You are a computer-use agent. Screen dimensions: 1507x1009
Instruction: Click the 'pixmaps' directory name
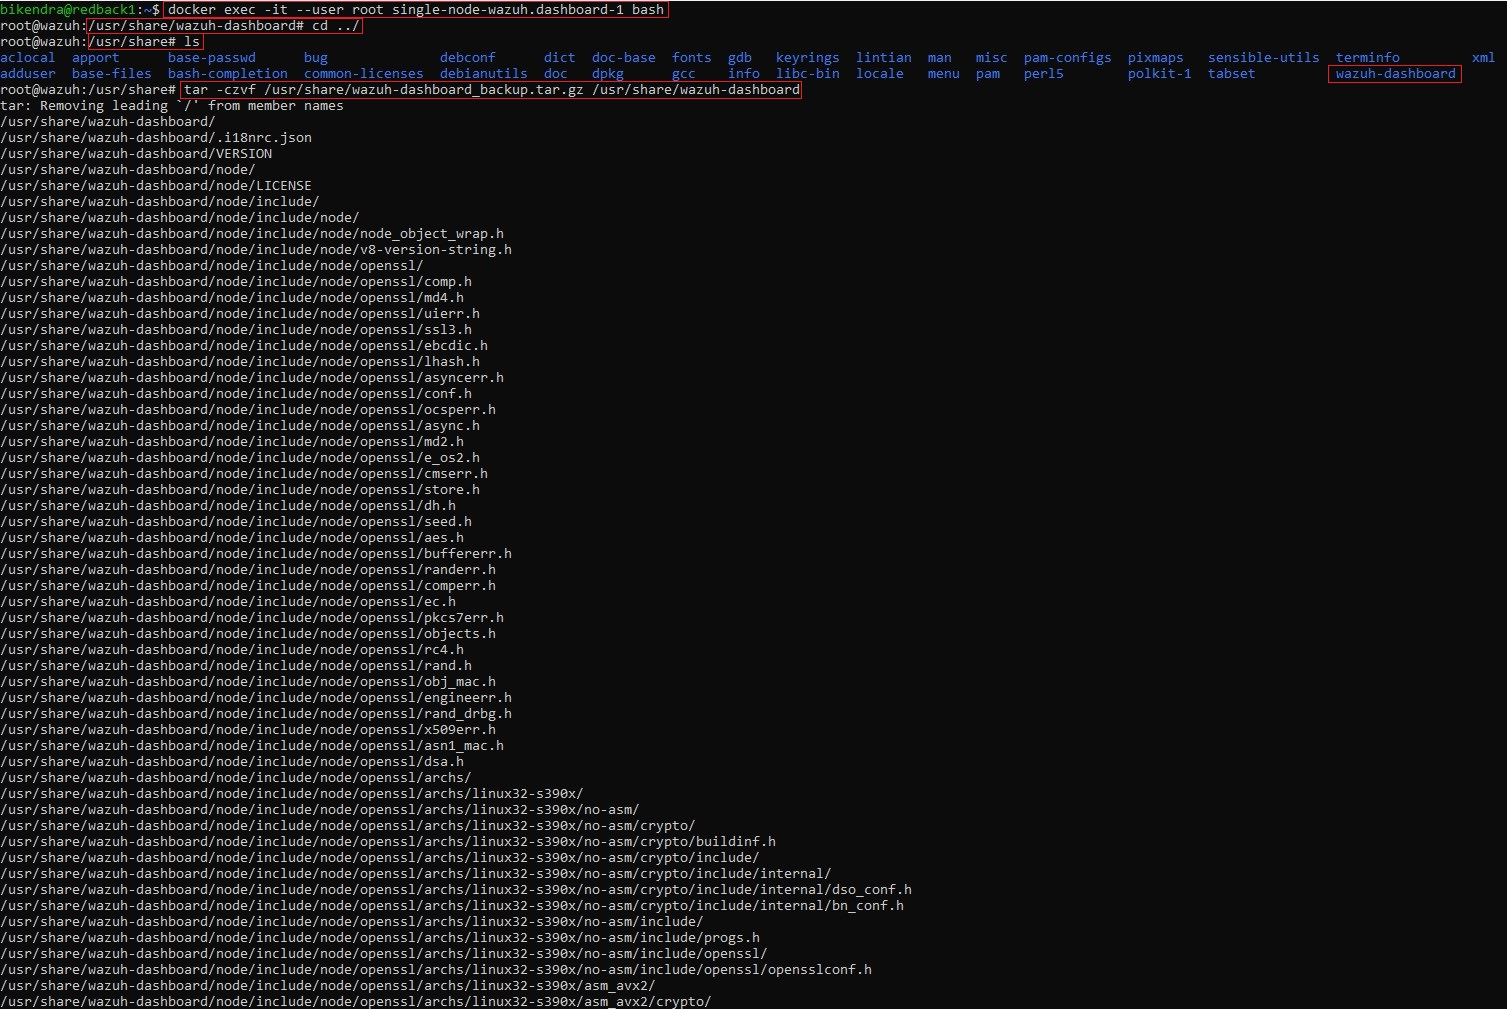coord(1156,57)
